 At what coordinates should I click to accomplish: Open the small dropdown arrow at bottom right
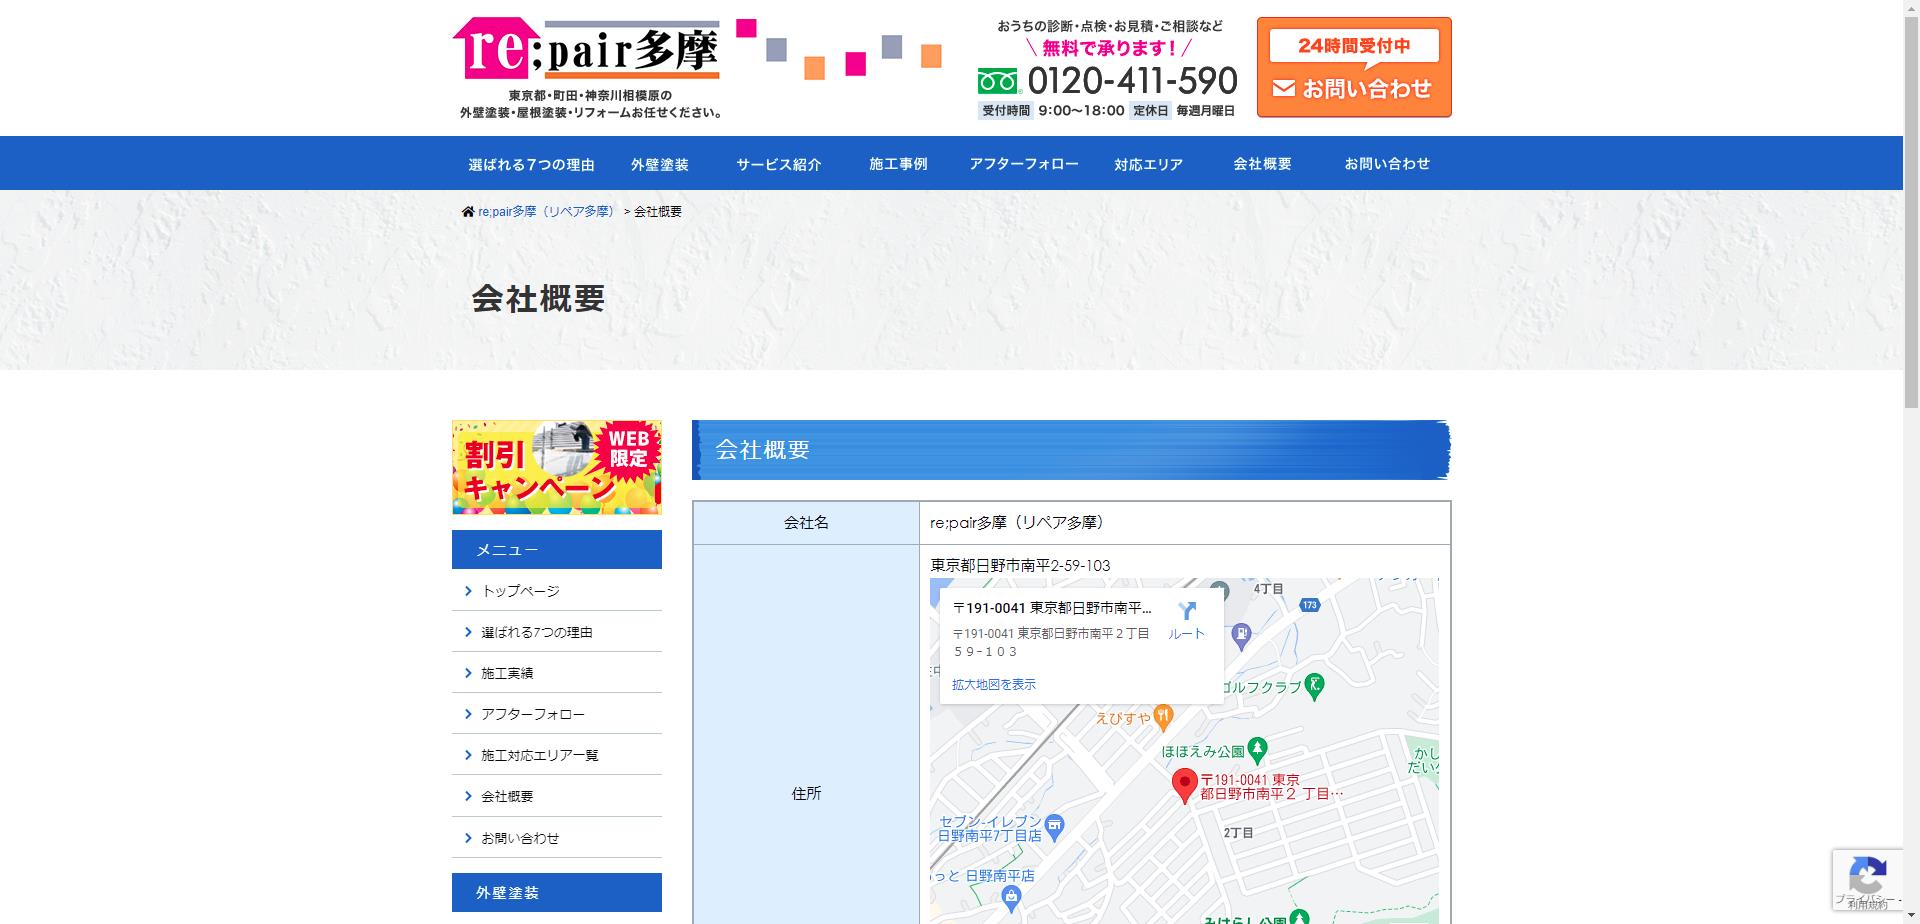point(1911,914)
